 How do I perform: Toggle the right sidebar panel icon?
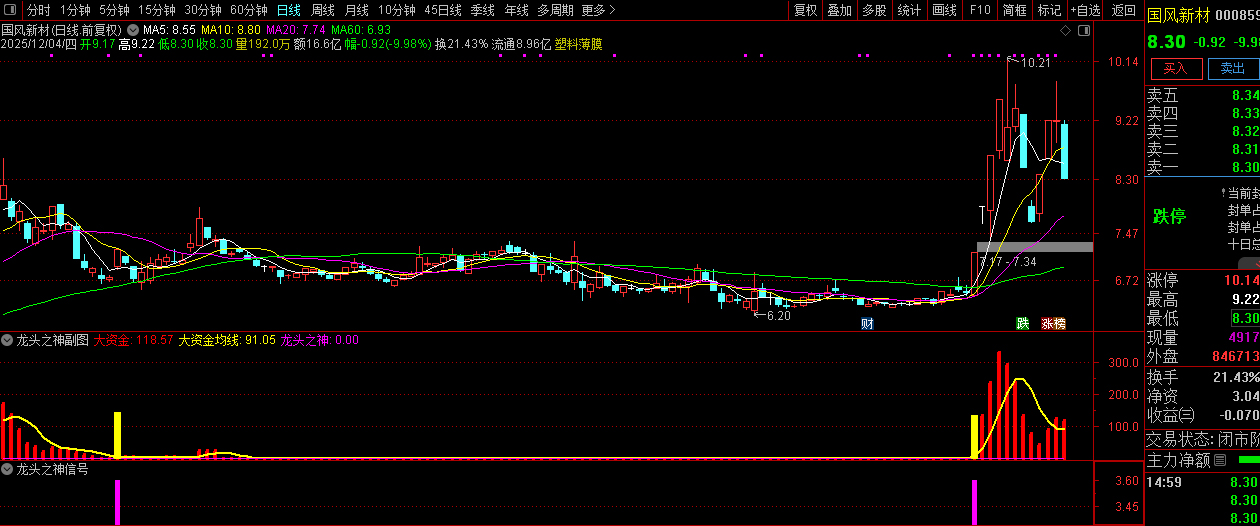click(x=1085, y=31)
